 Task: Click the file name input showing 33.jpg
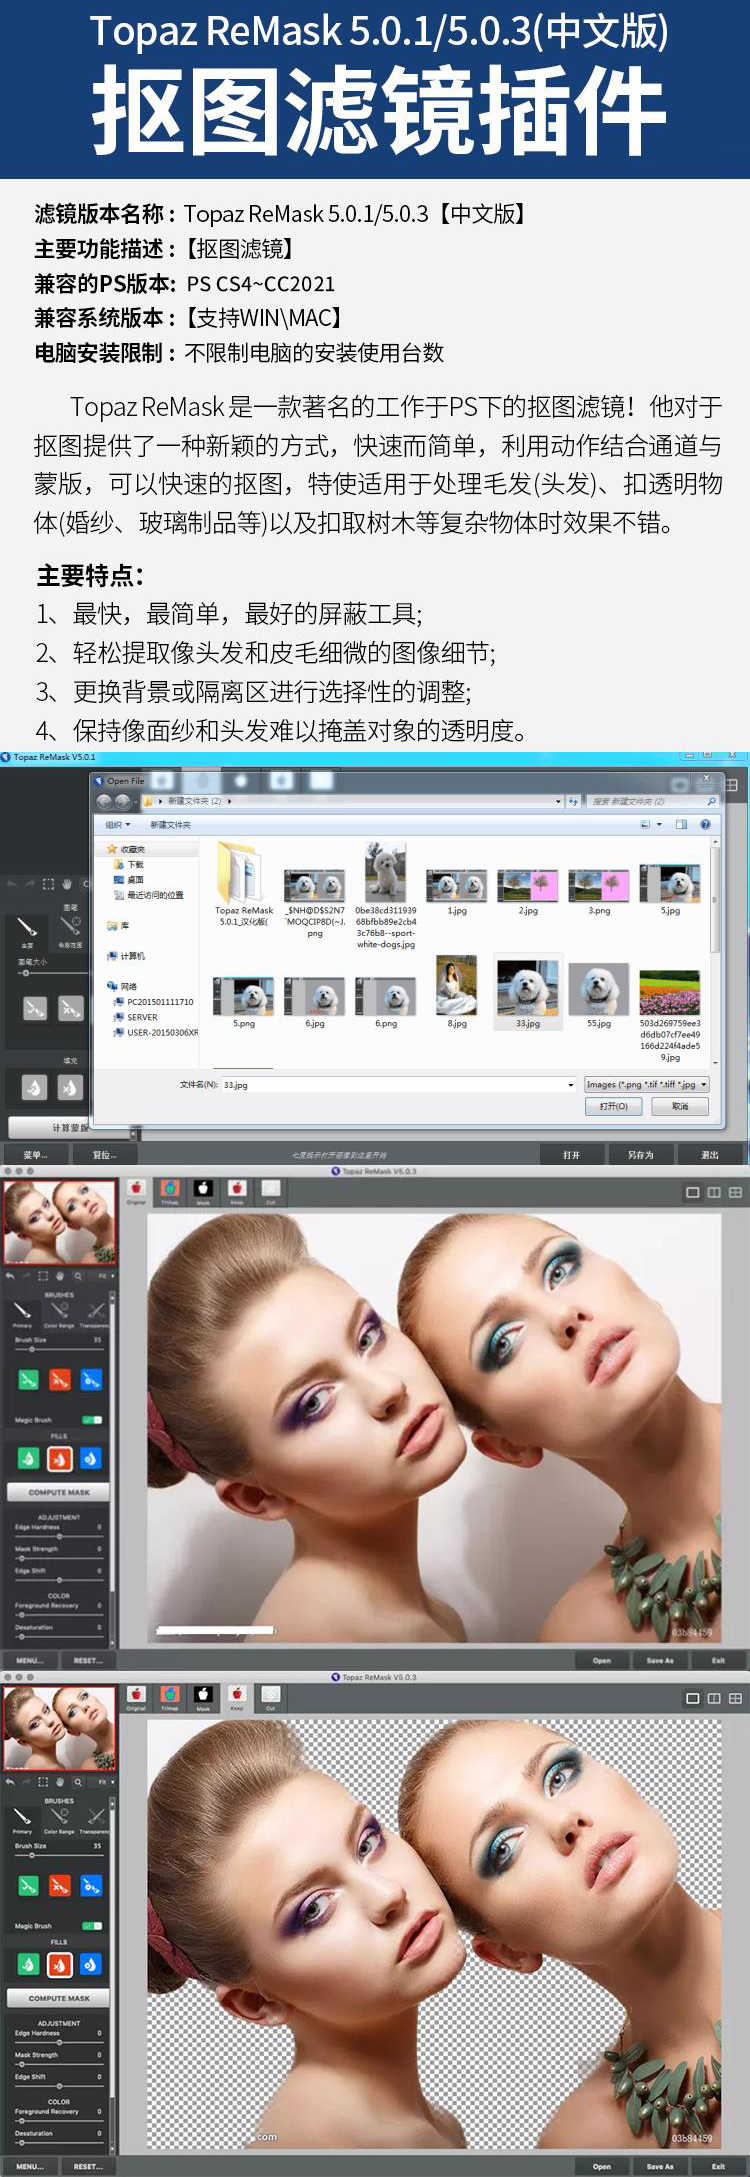(398, 1084)
